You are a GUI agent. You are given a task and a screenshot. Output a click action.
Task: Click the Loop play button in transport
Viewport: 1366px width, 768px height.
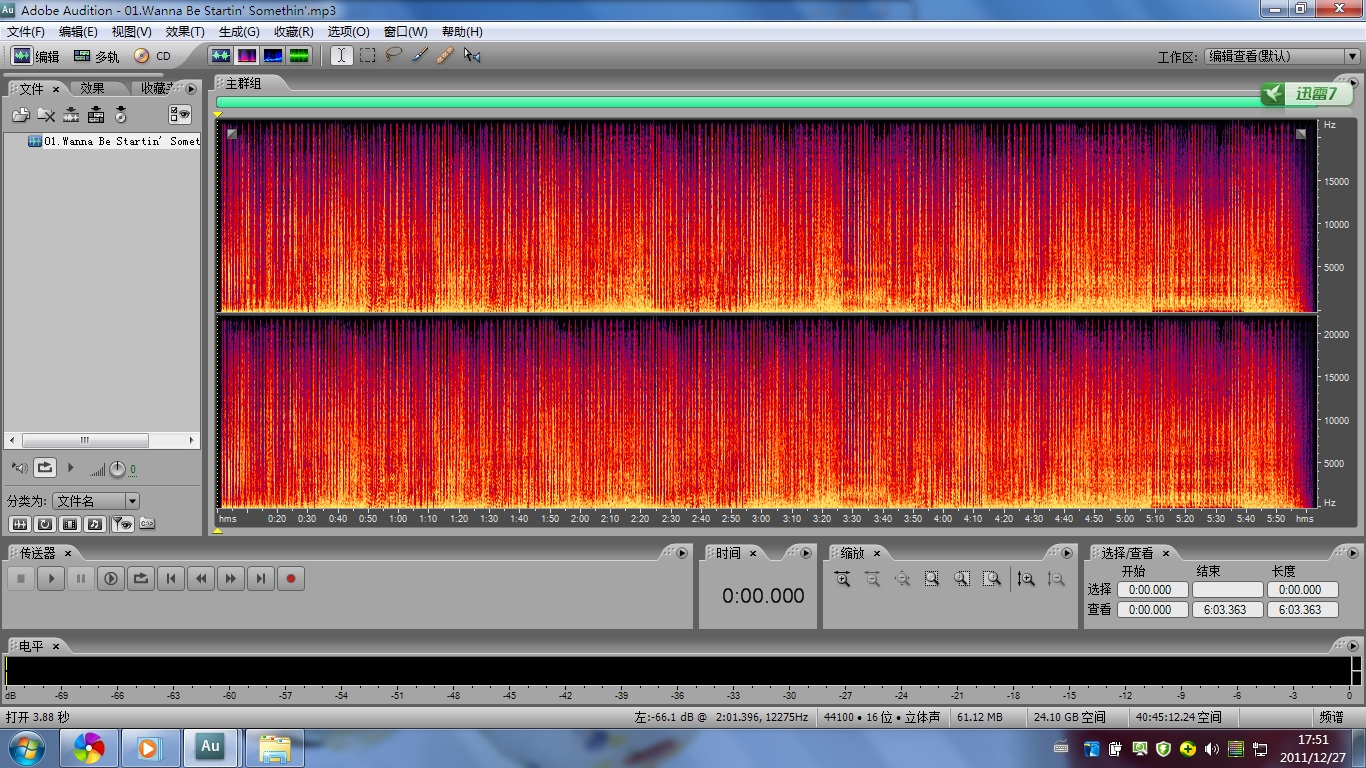pos(141,578)
